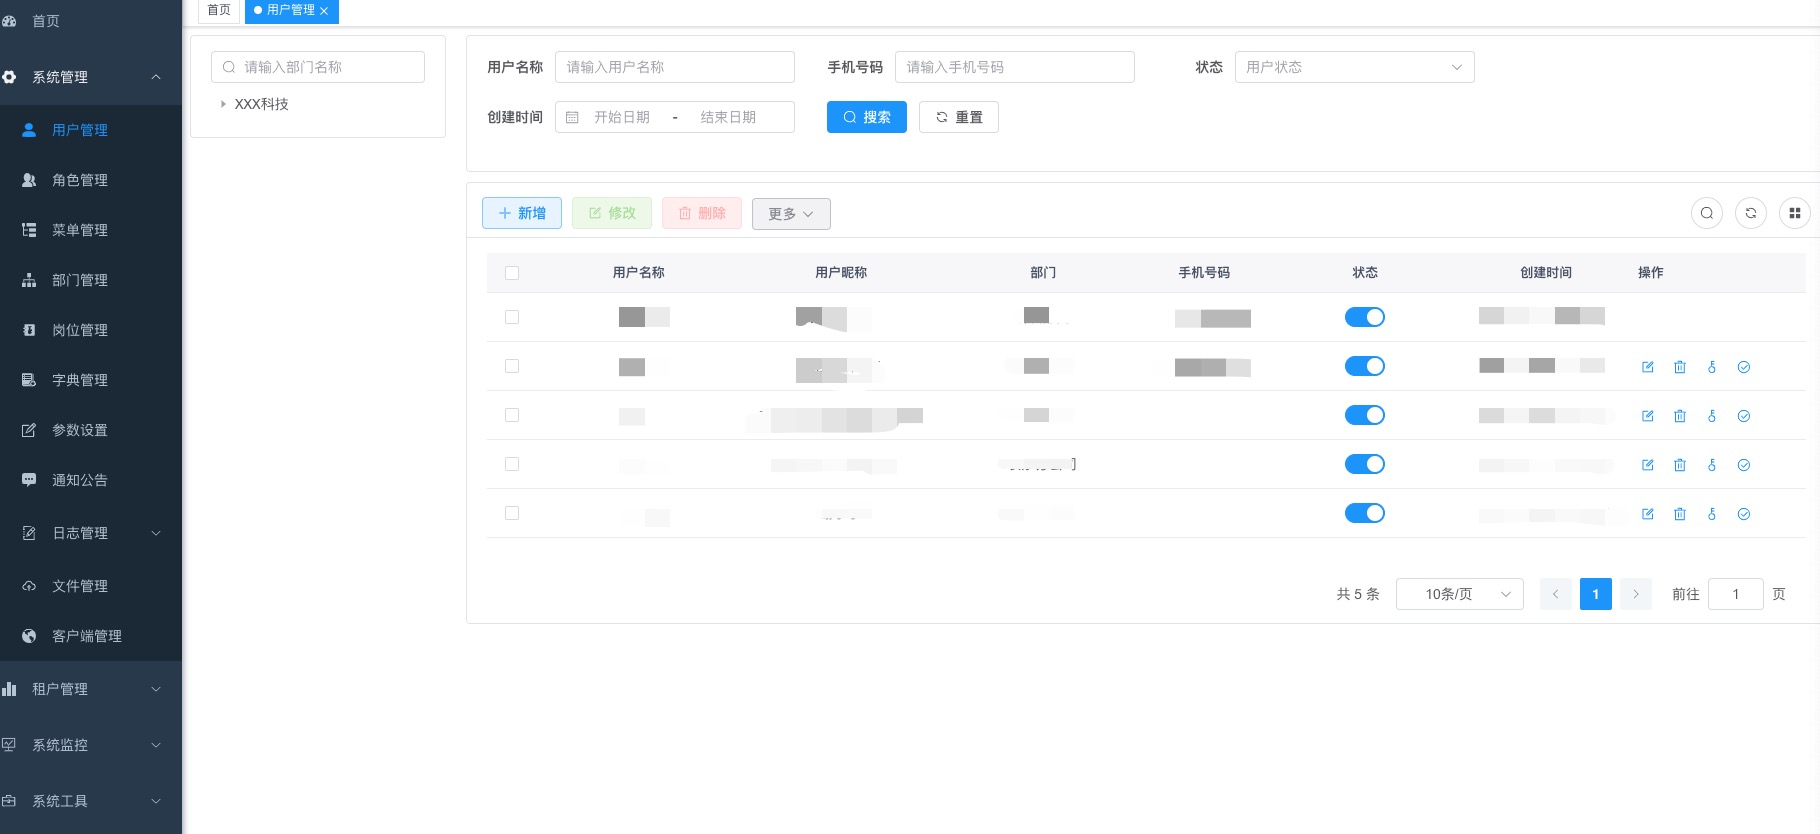The height and width of the screenshot is (834, 1820).
Task: Open 文件管理 in the sidebar
Action: pyautogui.click(x=91, y=586)
